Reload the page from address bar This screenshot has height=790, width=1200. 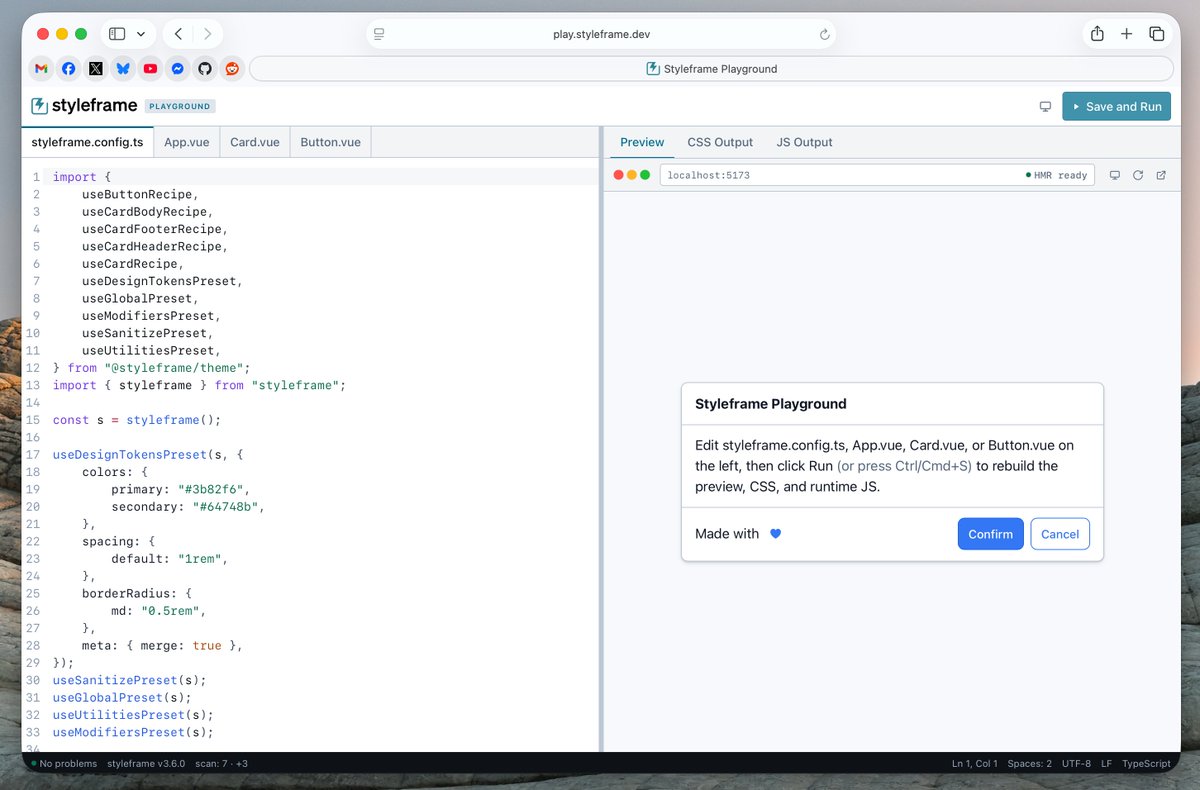pos(825,34)
